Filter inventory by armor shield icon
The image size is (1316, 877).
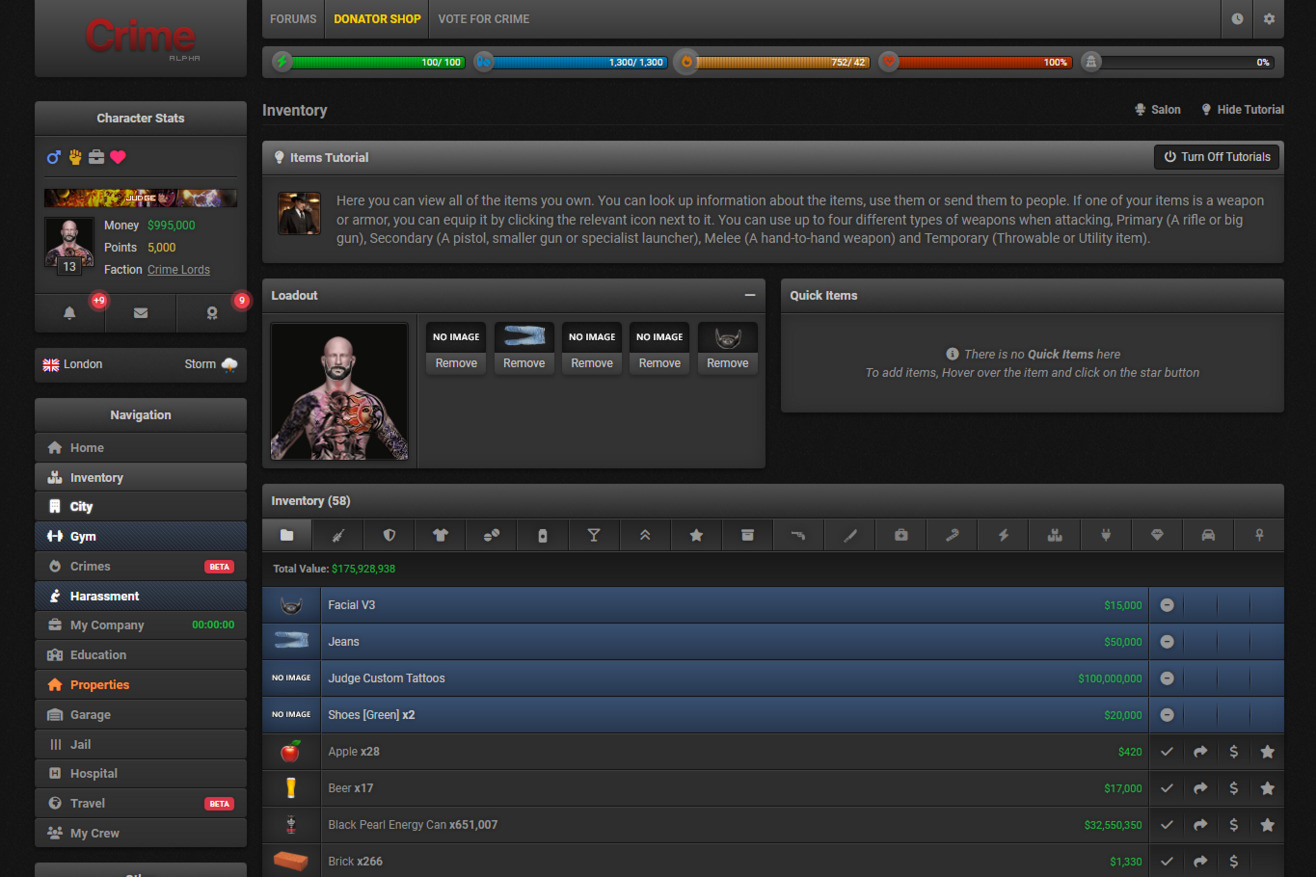coord(389,535)
